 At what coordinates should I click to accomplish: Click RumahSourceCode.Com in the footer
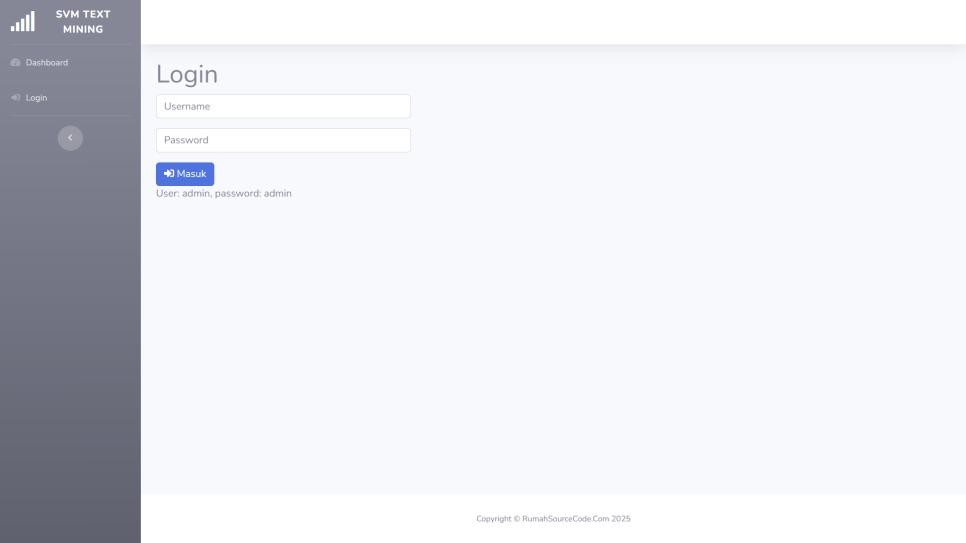point(567,519)
